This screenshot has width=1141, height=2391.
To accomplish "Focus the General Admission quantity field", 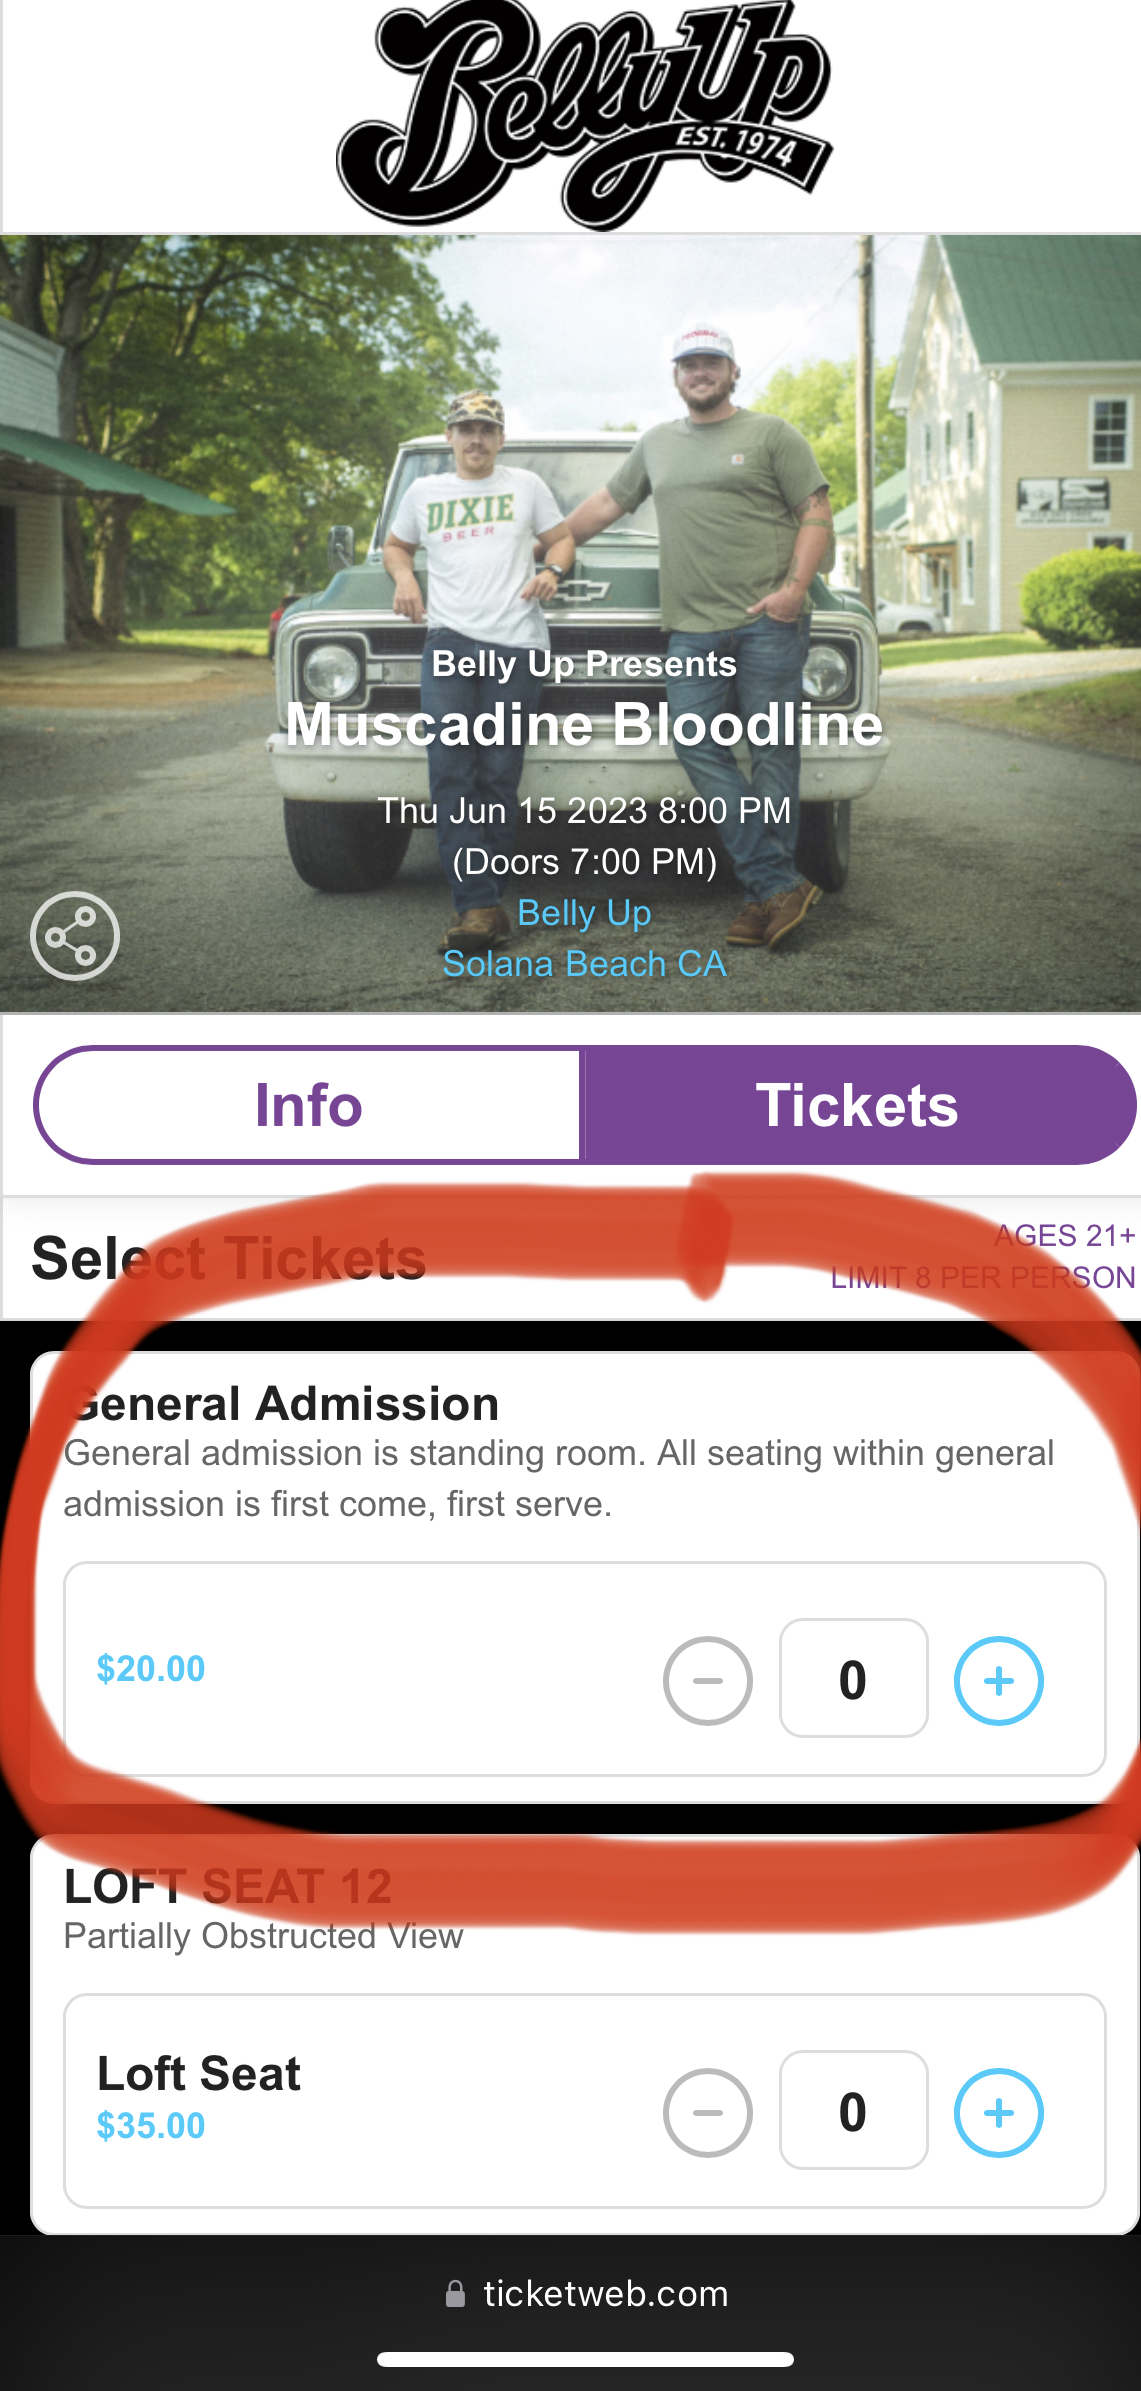I will point(853,1679).
